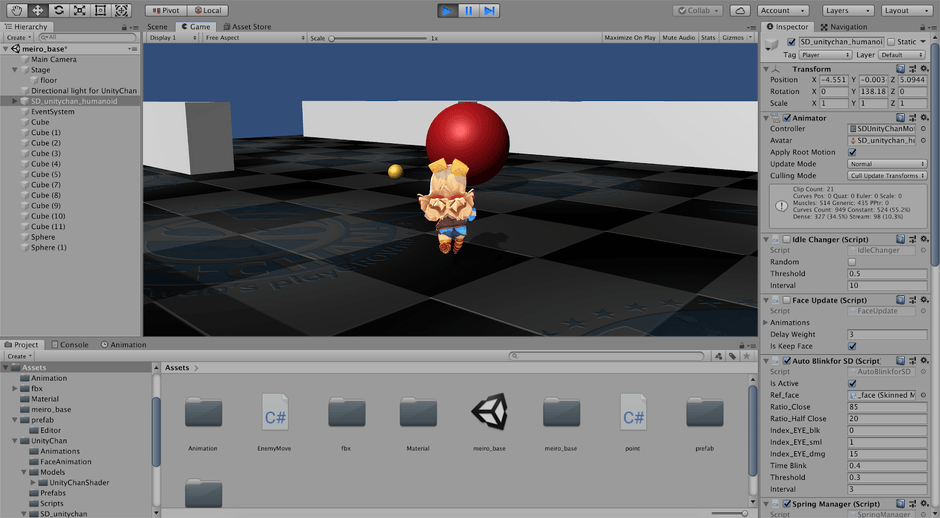
Task: Expand SD_unitychan_humanoid in Hierarchy
Action: [x=14, y=101]
